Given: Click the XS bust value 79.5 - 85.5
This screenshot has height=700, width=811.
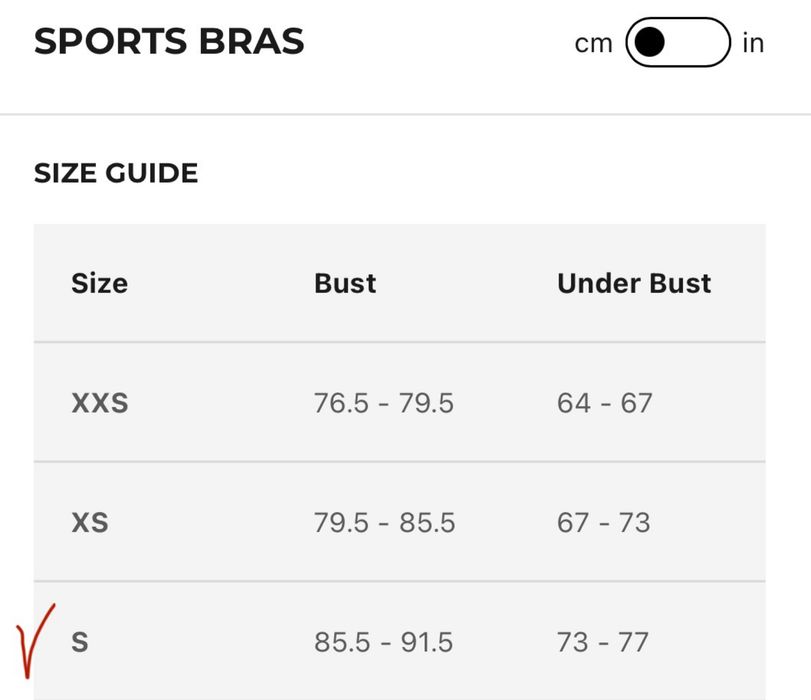Looking at the screenshot, I should (384, 523).
